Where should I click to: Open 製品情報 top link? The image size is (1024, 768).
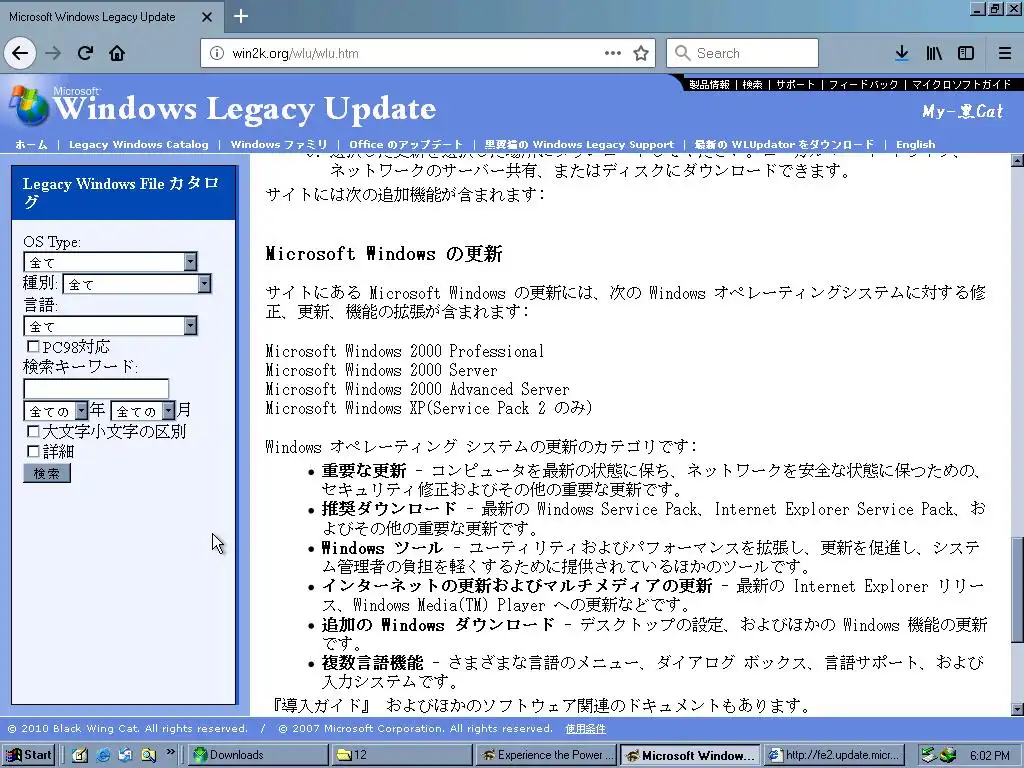[709, 84]
